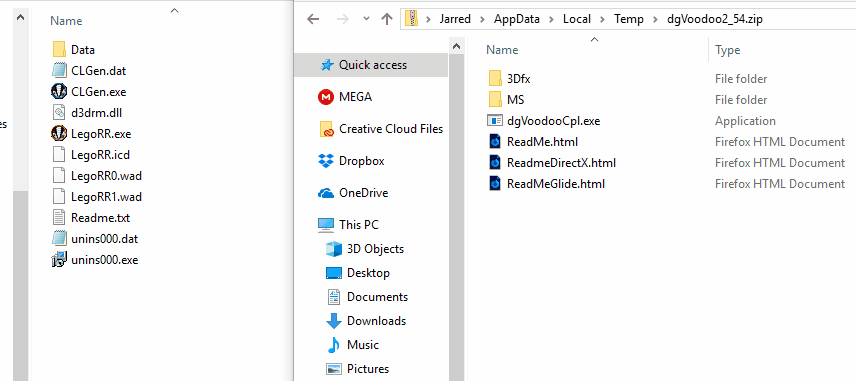Go back with the Back arrow
This screenshot has height=381, width=856.
point(313,19)
